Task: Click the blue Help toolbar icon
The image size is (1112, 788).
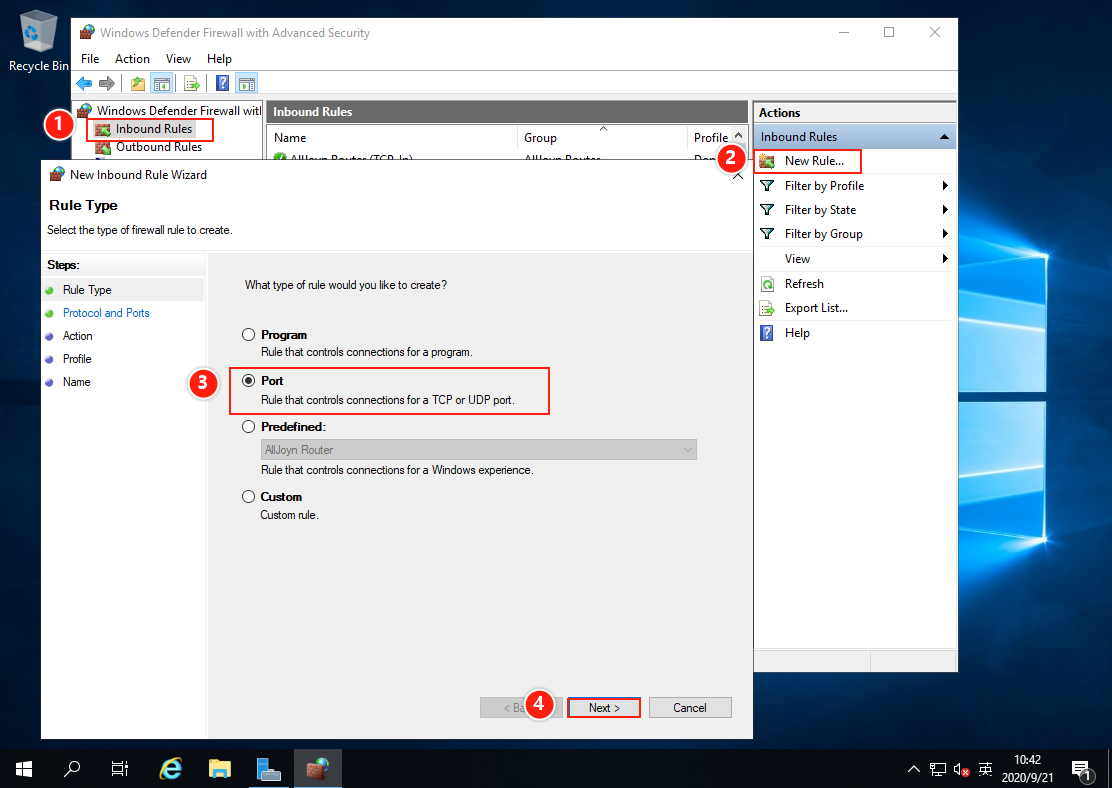Action: [x=222, y=84]
